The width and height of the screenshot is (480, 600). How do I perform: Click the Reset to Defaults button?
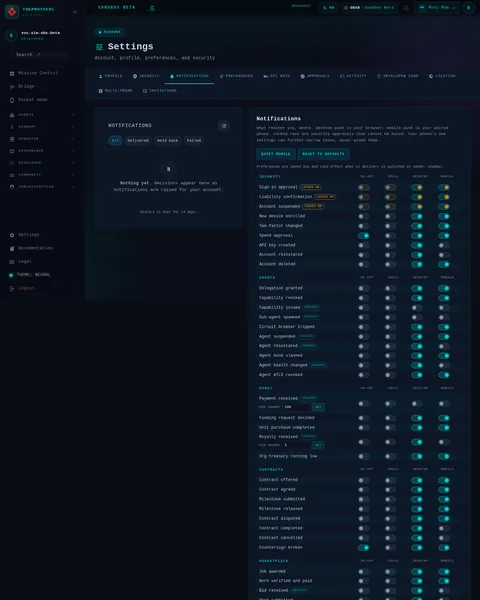pos(323,154)
